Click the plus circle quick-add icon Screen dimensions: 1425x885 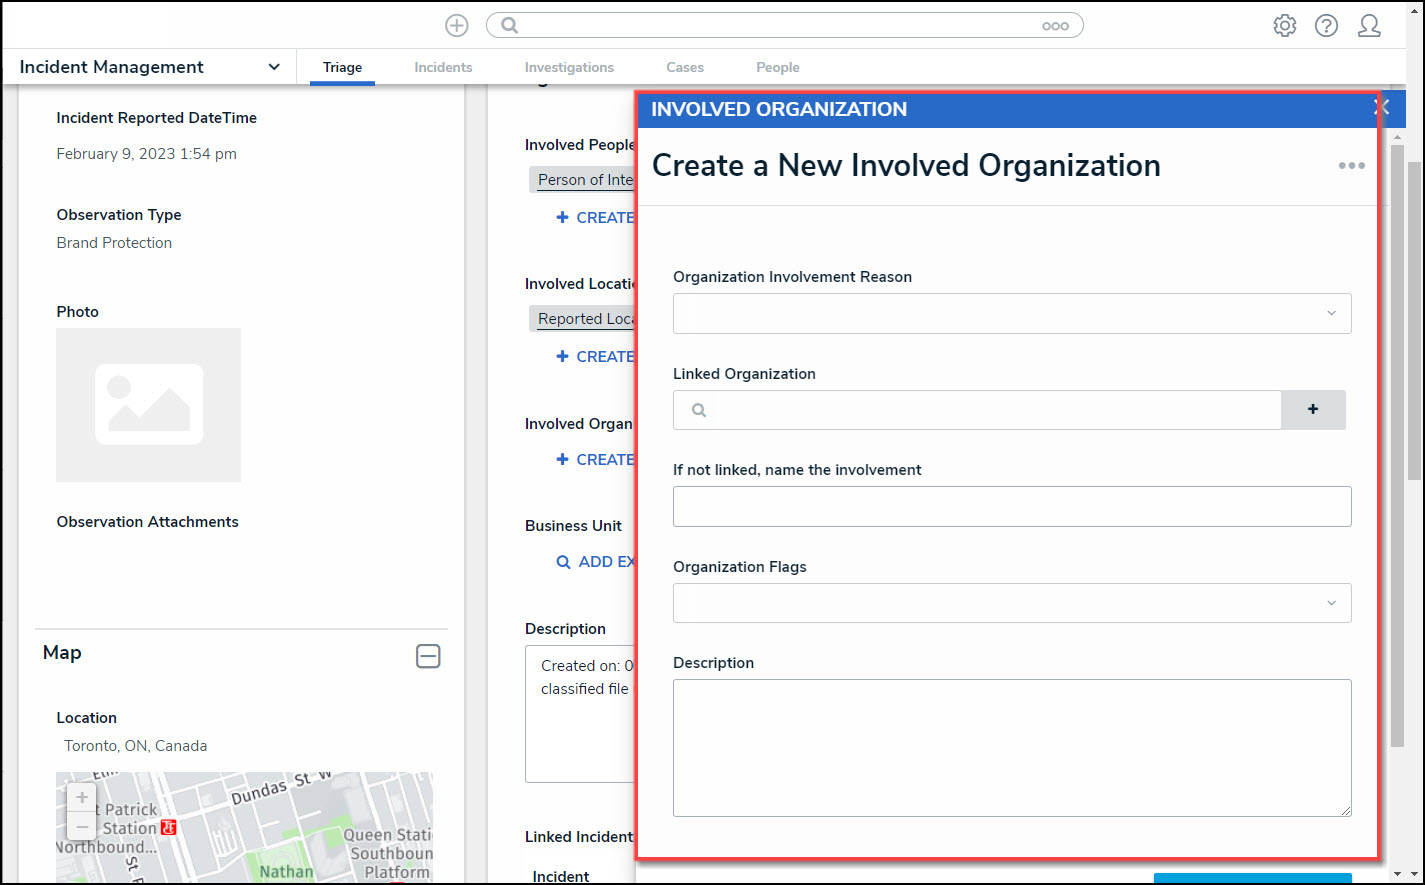pyautogui.click(x=456, y=26)
